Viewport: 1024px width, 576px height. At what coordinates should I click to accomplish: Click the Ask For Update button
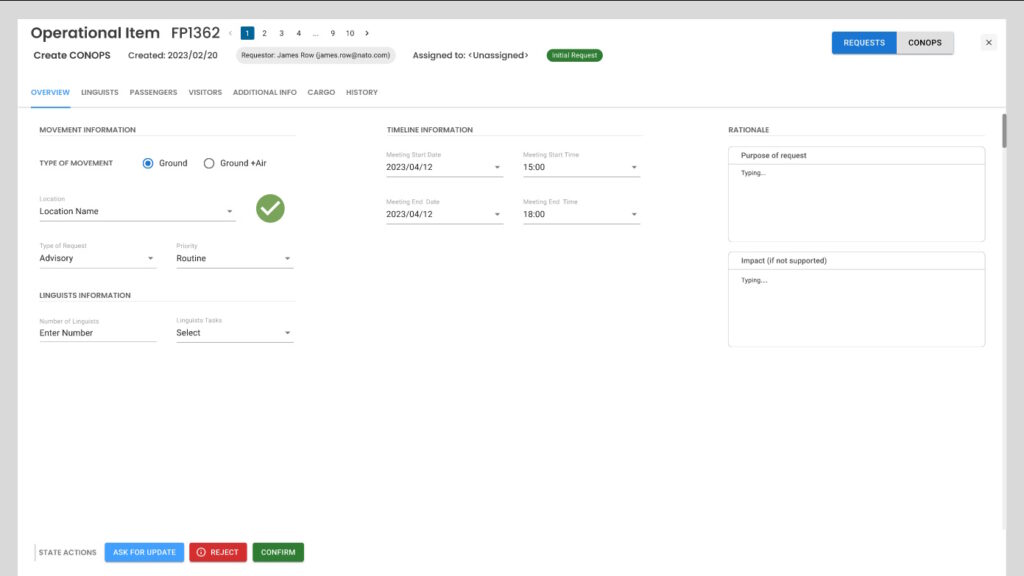[144, 552]
